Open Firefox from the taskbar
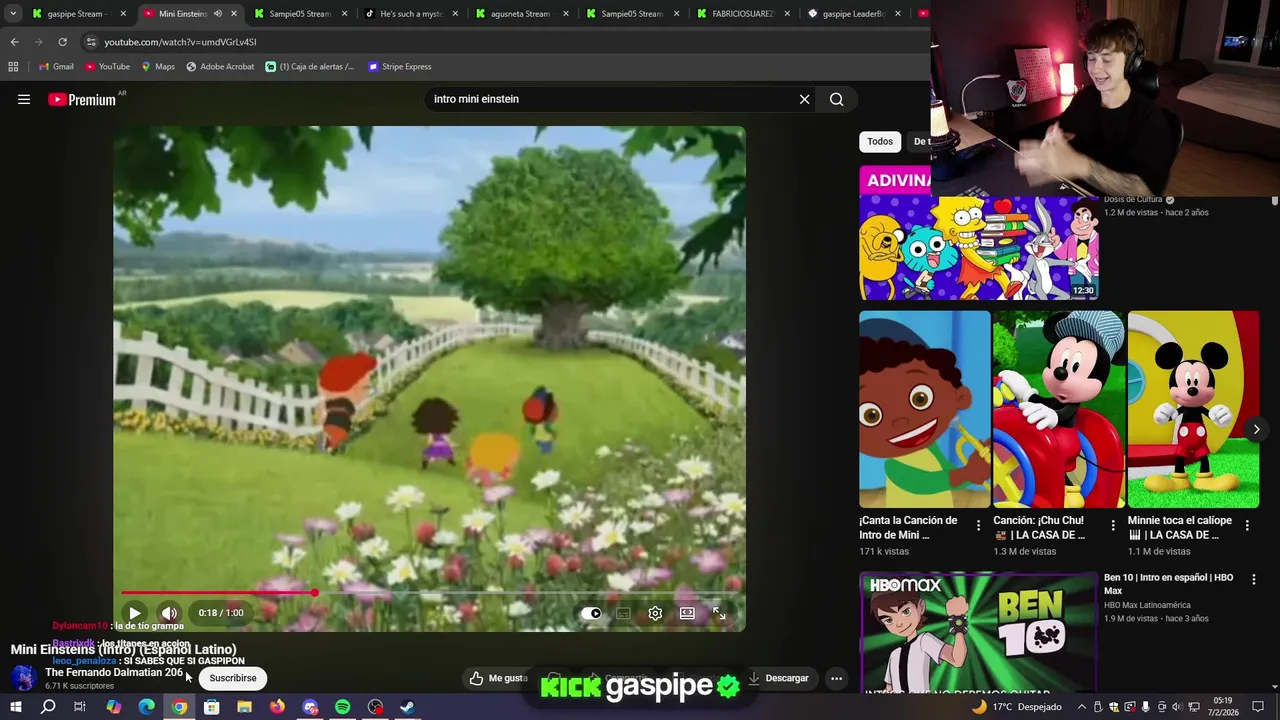Image resolution: width=1280 pixels, height=720 pixels. (277, 707)
